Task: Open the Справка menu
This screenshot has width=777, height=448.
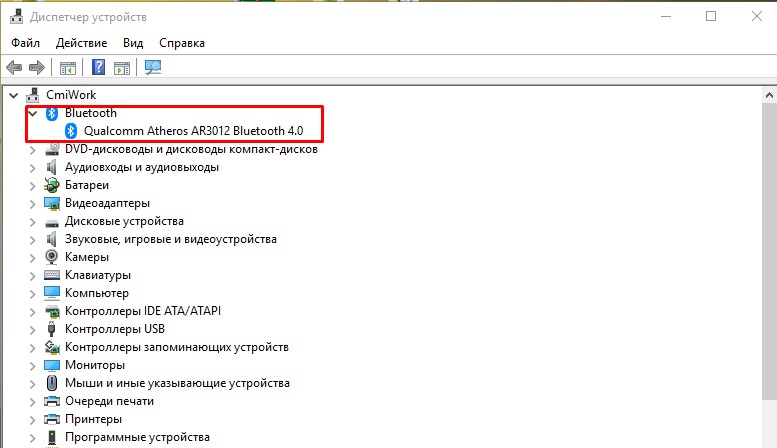Action: (x=182, y=43)
